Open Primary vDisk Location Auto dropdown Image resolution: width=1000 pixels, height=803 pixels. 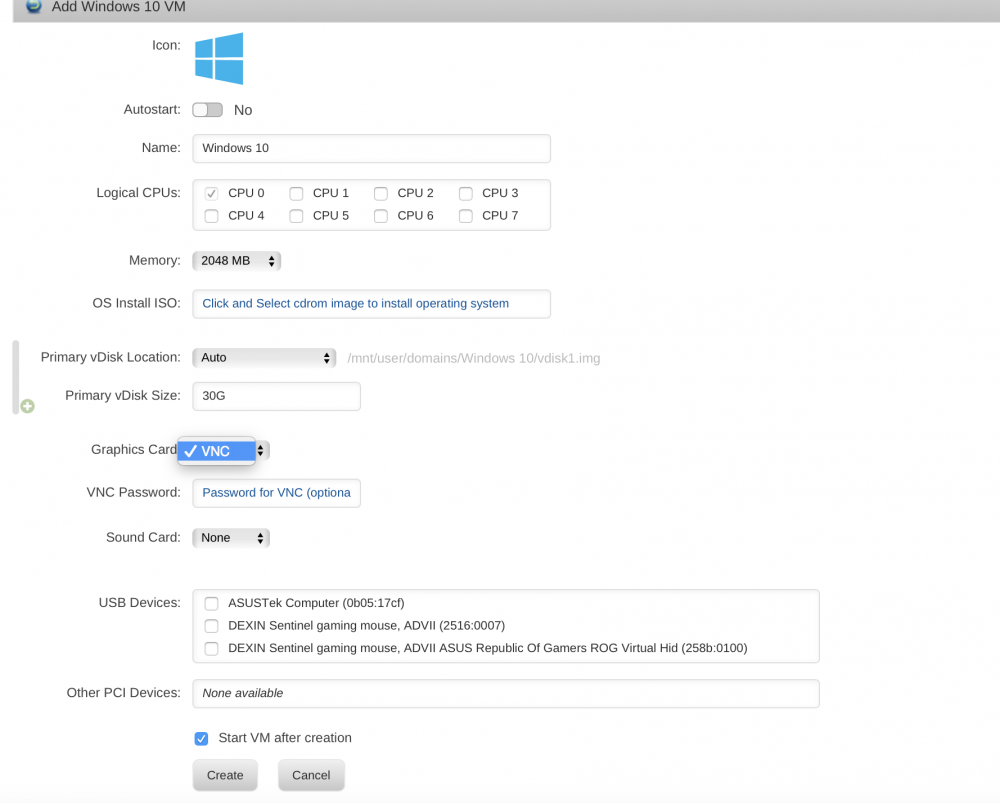pyautogui.click(x=264, y=358)
